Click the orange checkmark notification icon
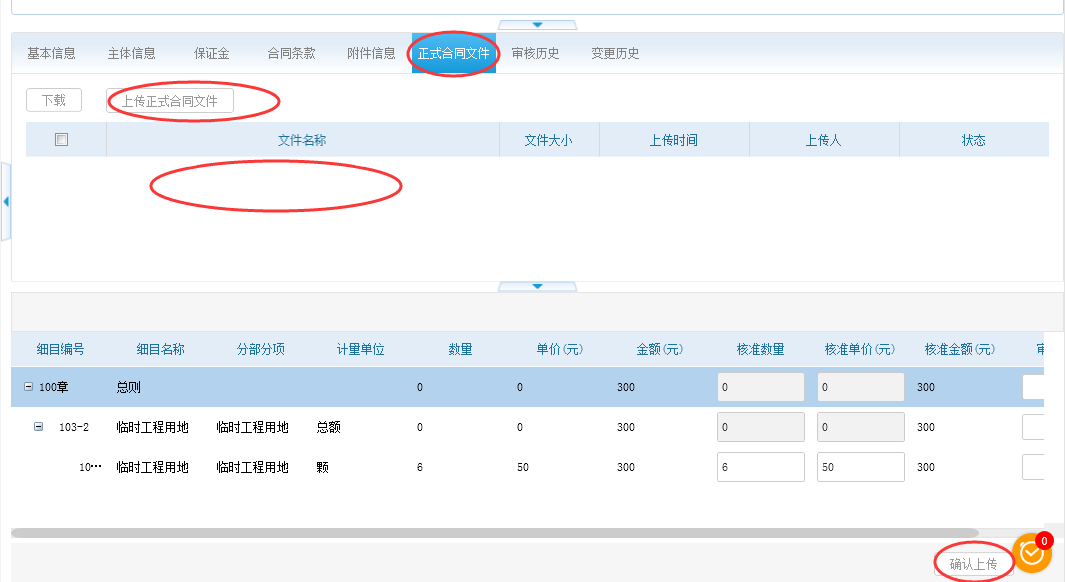The height and width of the screenshot is (582, 1065). 1031,553
